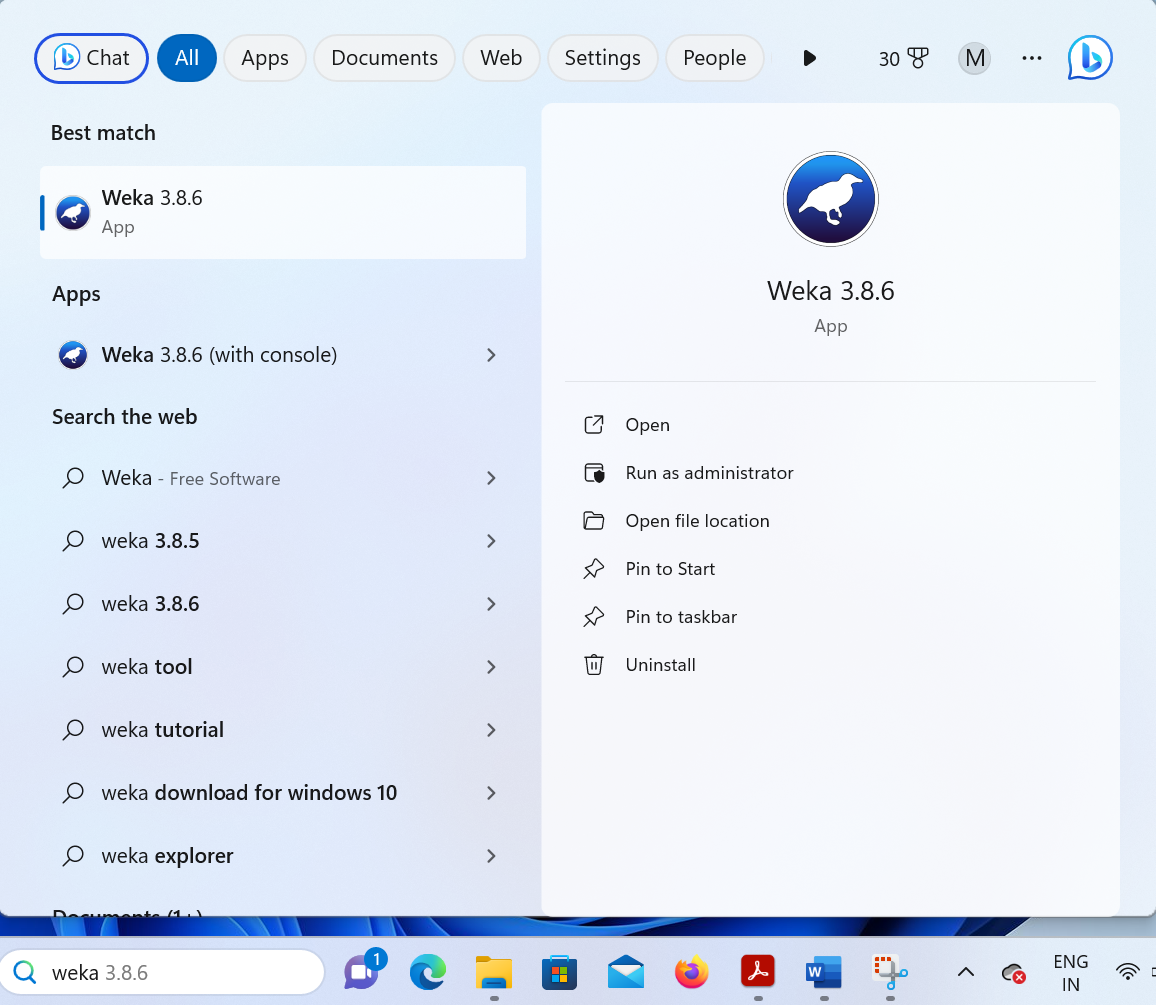Open the Wi-Fi network tray icon

1127,973
